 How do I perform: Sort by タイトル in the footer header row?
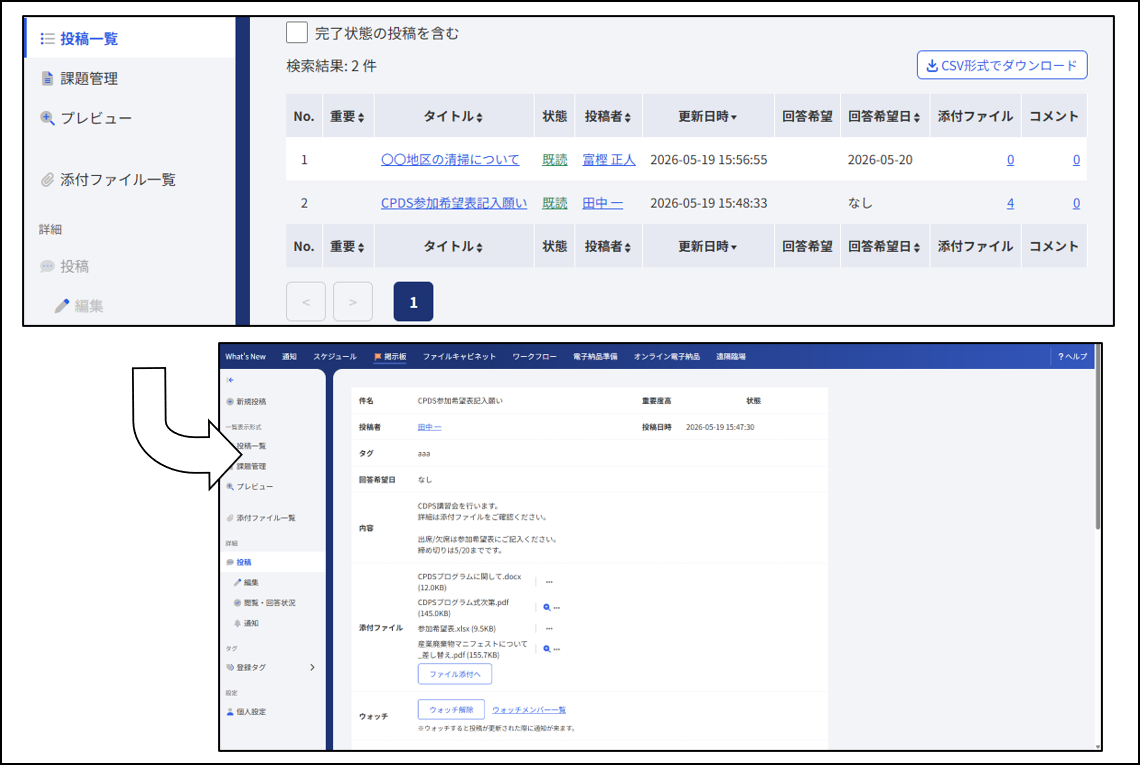click(454, 247)
